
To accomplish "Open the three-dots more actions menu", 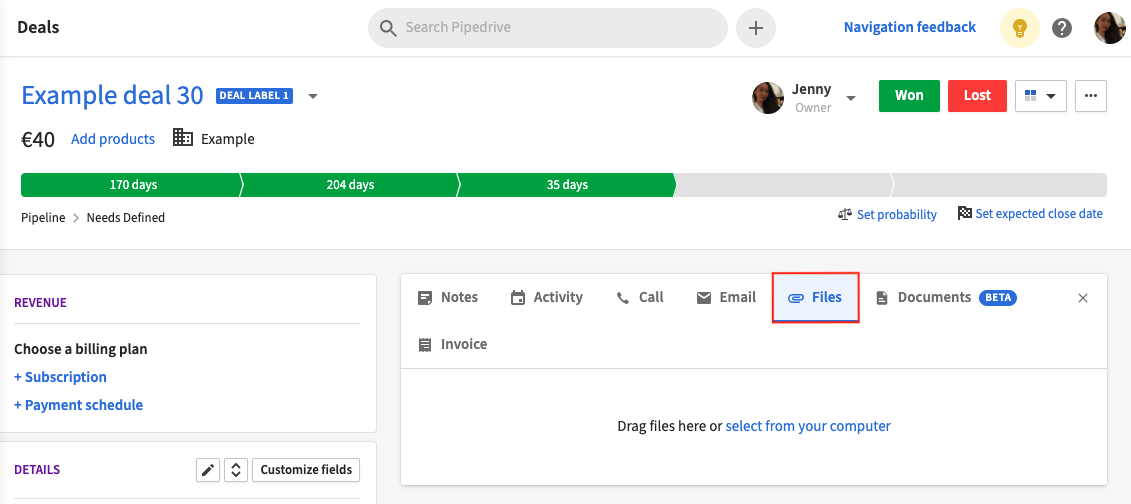I will (1091, 96).
